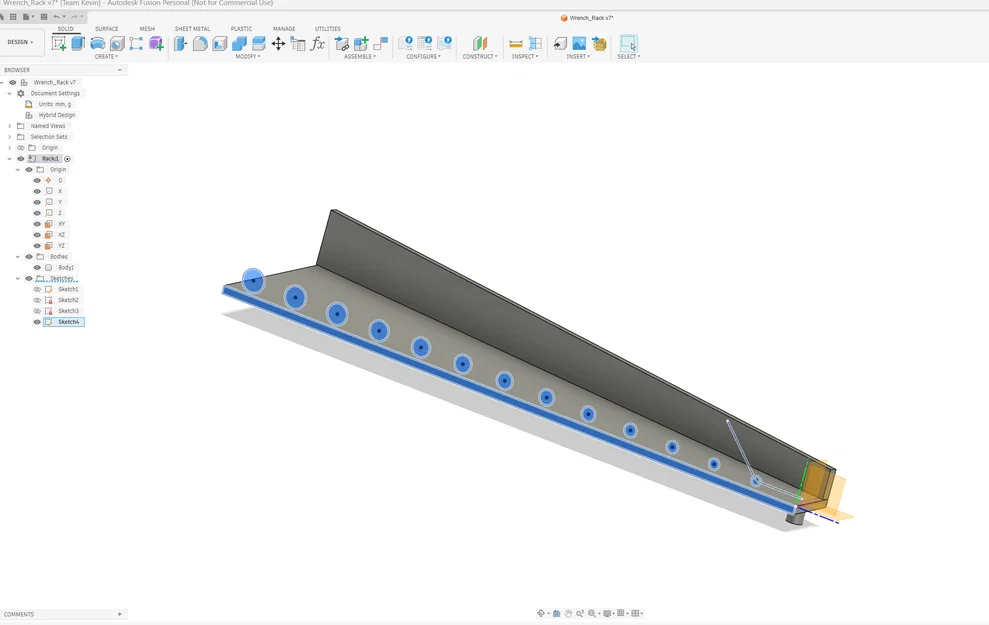Show hidden Sketch3 via eye icon

[37, 311]
